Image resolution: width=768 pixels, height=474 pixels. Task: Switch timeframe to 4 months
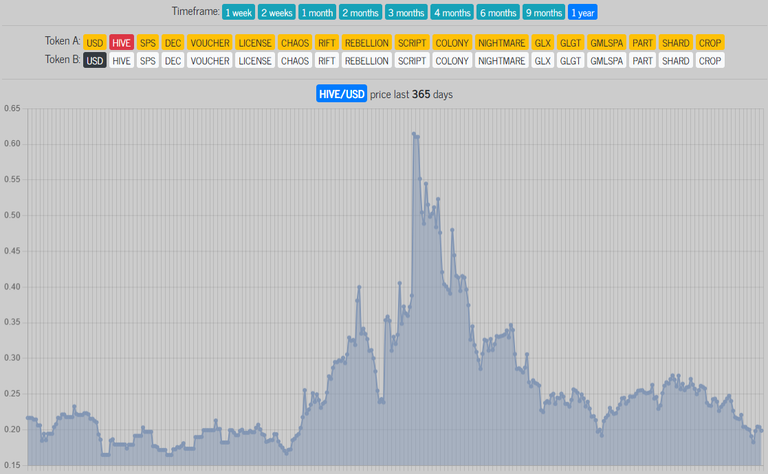(x=452, y=12)
